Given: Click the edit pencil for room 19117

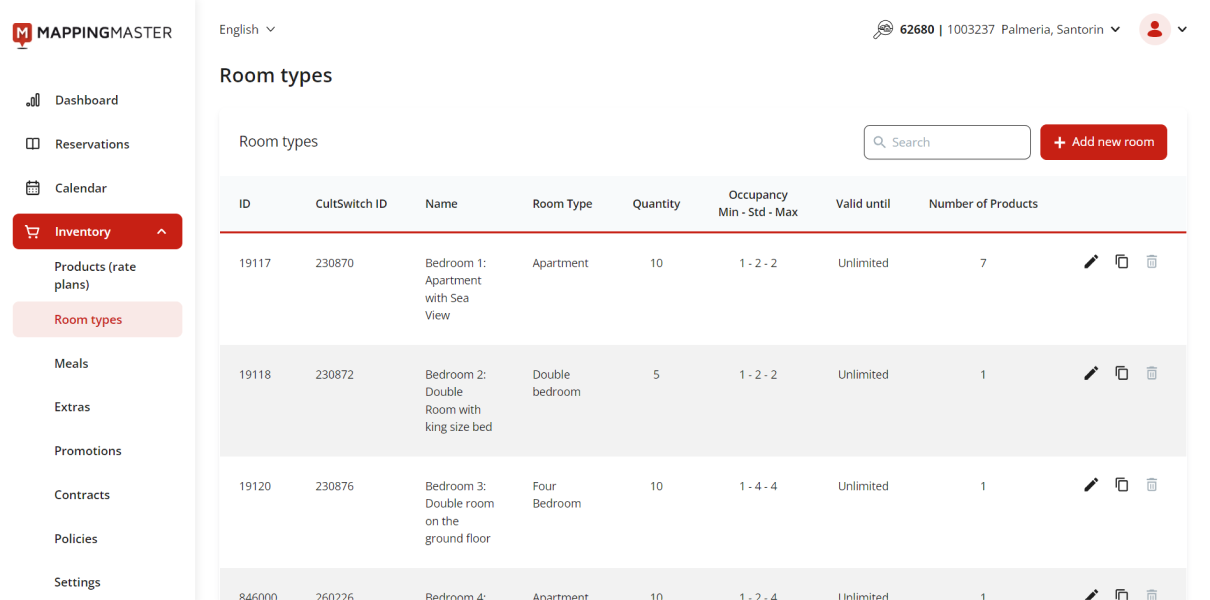Looking at the screenshot, I should [x=1091, y=262].
